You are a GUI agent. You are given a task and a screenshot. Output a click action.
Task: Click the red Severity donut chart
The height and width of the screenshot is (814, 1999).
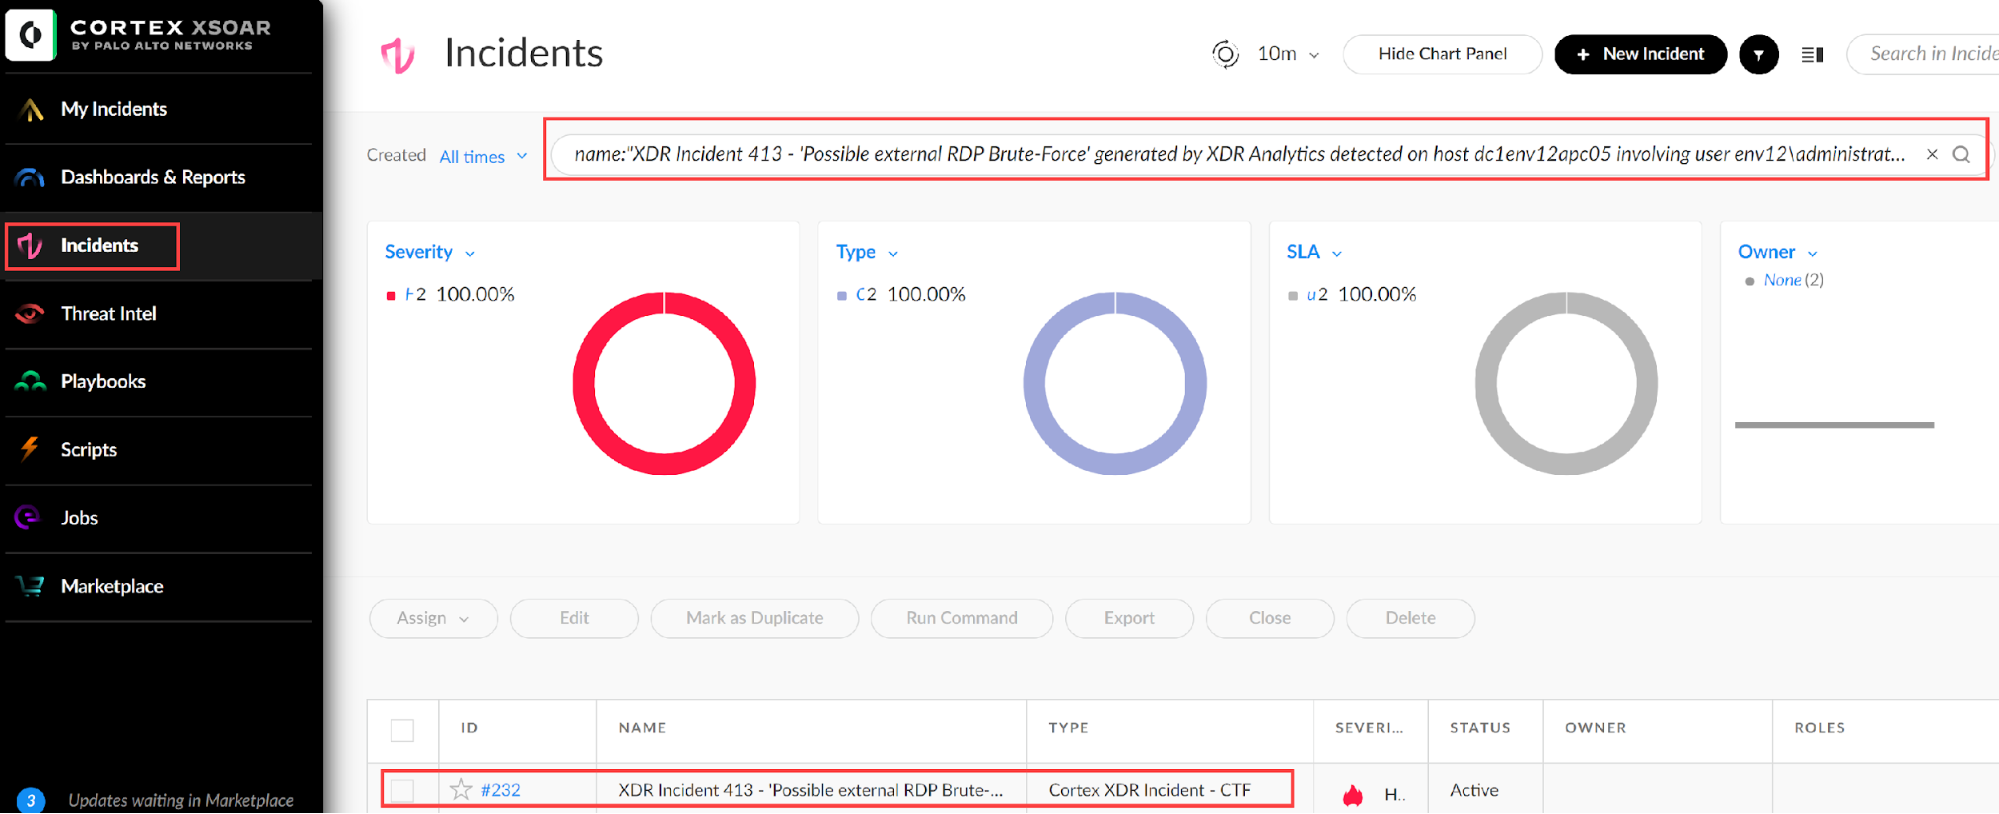coord(664,384)
